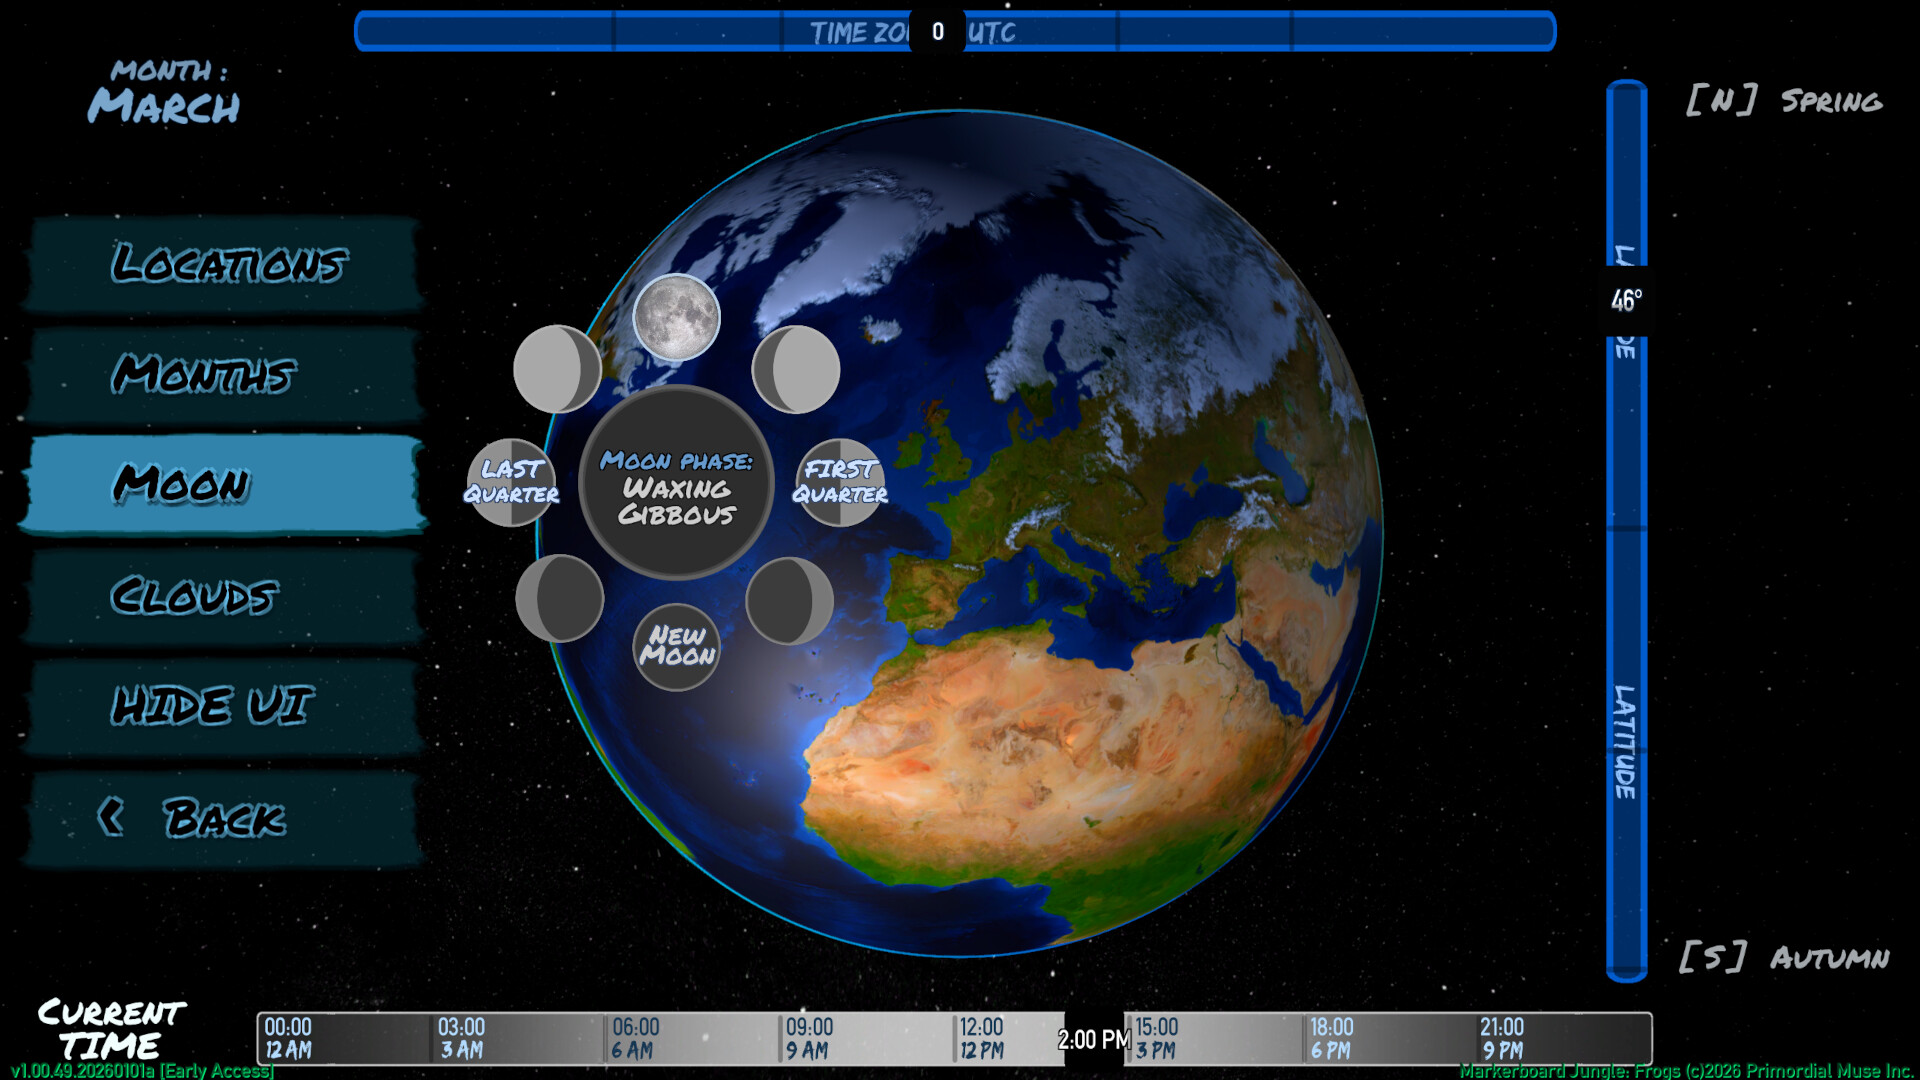Go back with the Back button

pyautogui.click(x=225, y=818)
